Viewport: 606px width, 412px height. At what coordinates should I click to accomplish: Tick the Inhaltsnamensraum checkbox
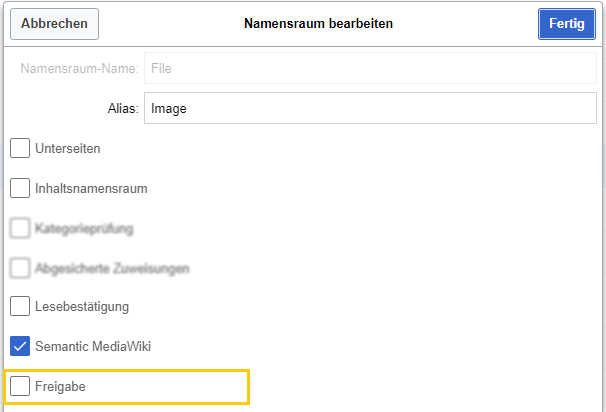tap(20, 188)
